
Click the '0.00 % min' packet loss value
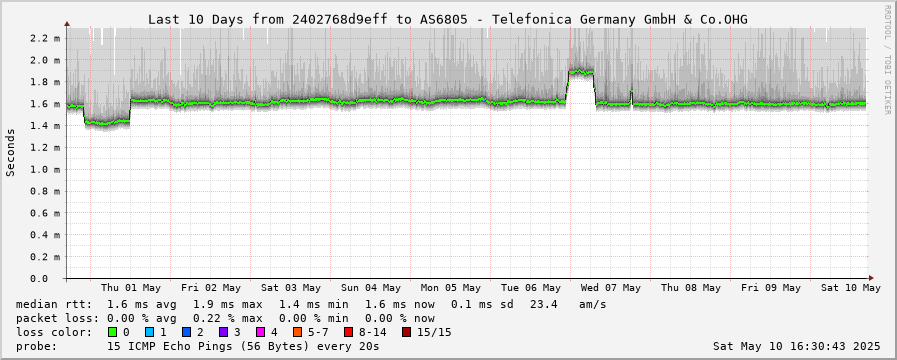coord(313,318)
